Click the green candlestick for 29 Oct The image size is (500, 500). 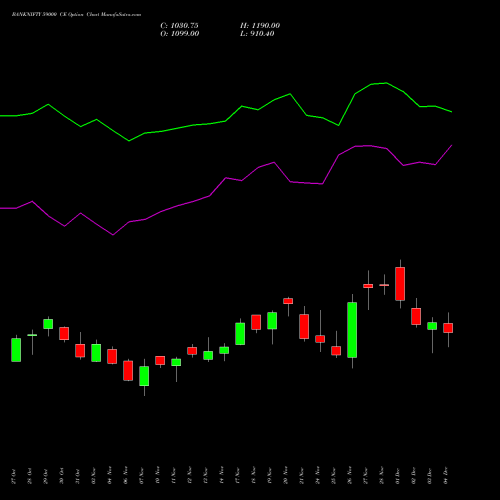point(48,324)
